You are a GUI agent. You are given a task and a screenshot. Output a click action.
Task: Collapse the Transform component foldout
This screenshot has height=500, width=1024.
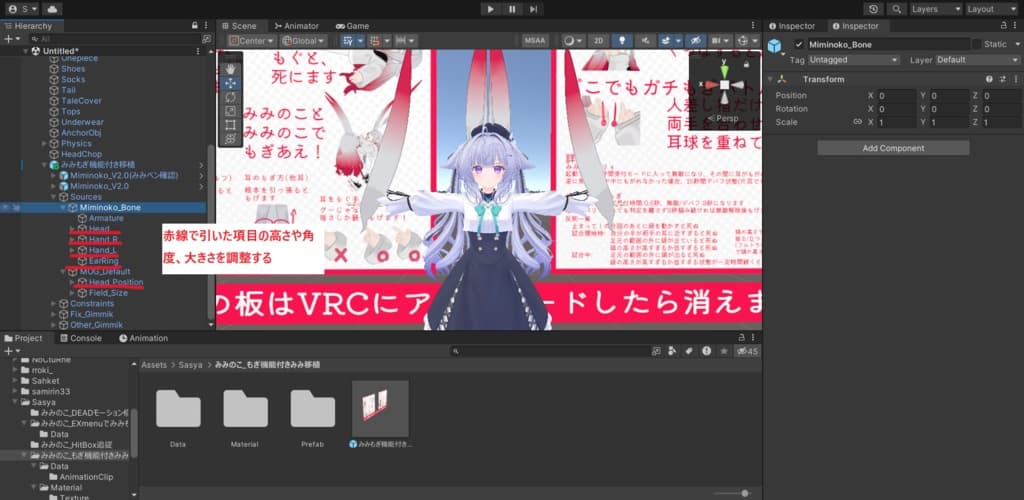[x=771, y=79]
